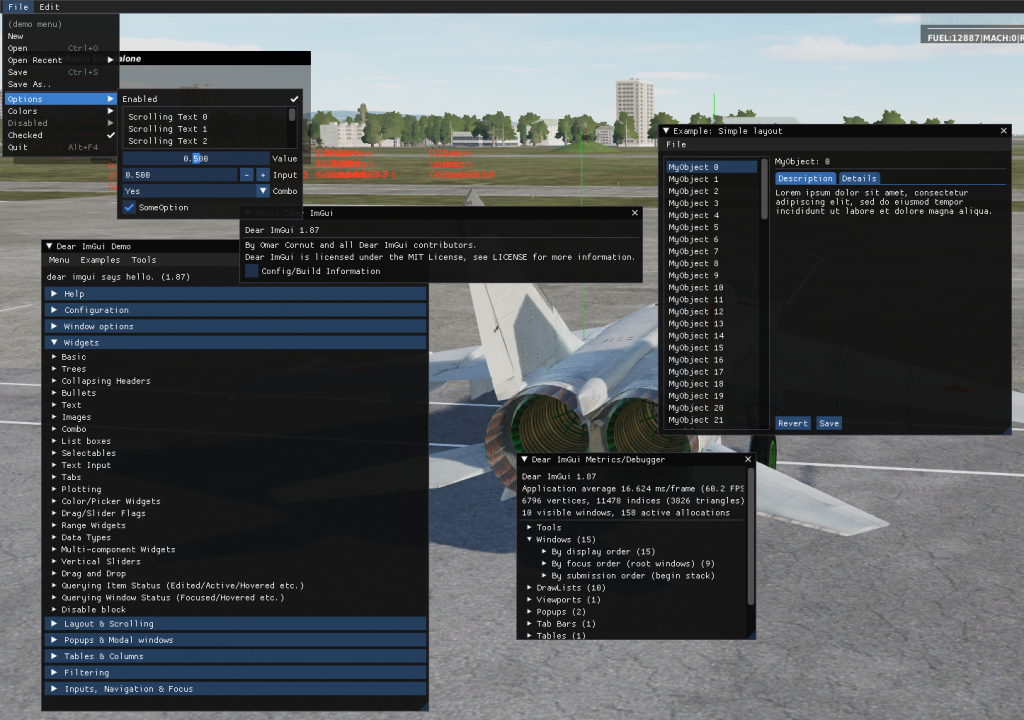Increase Input value with plus button

pos(263,175)
